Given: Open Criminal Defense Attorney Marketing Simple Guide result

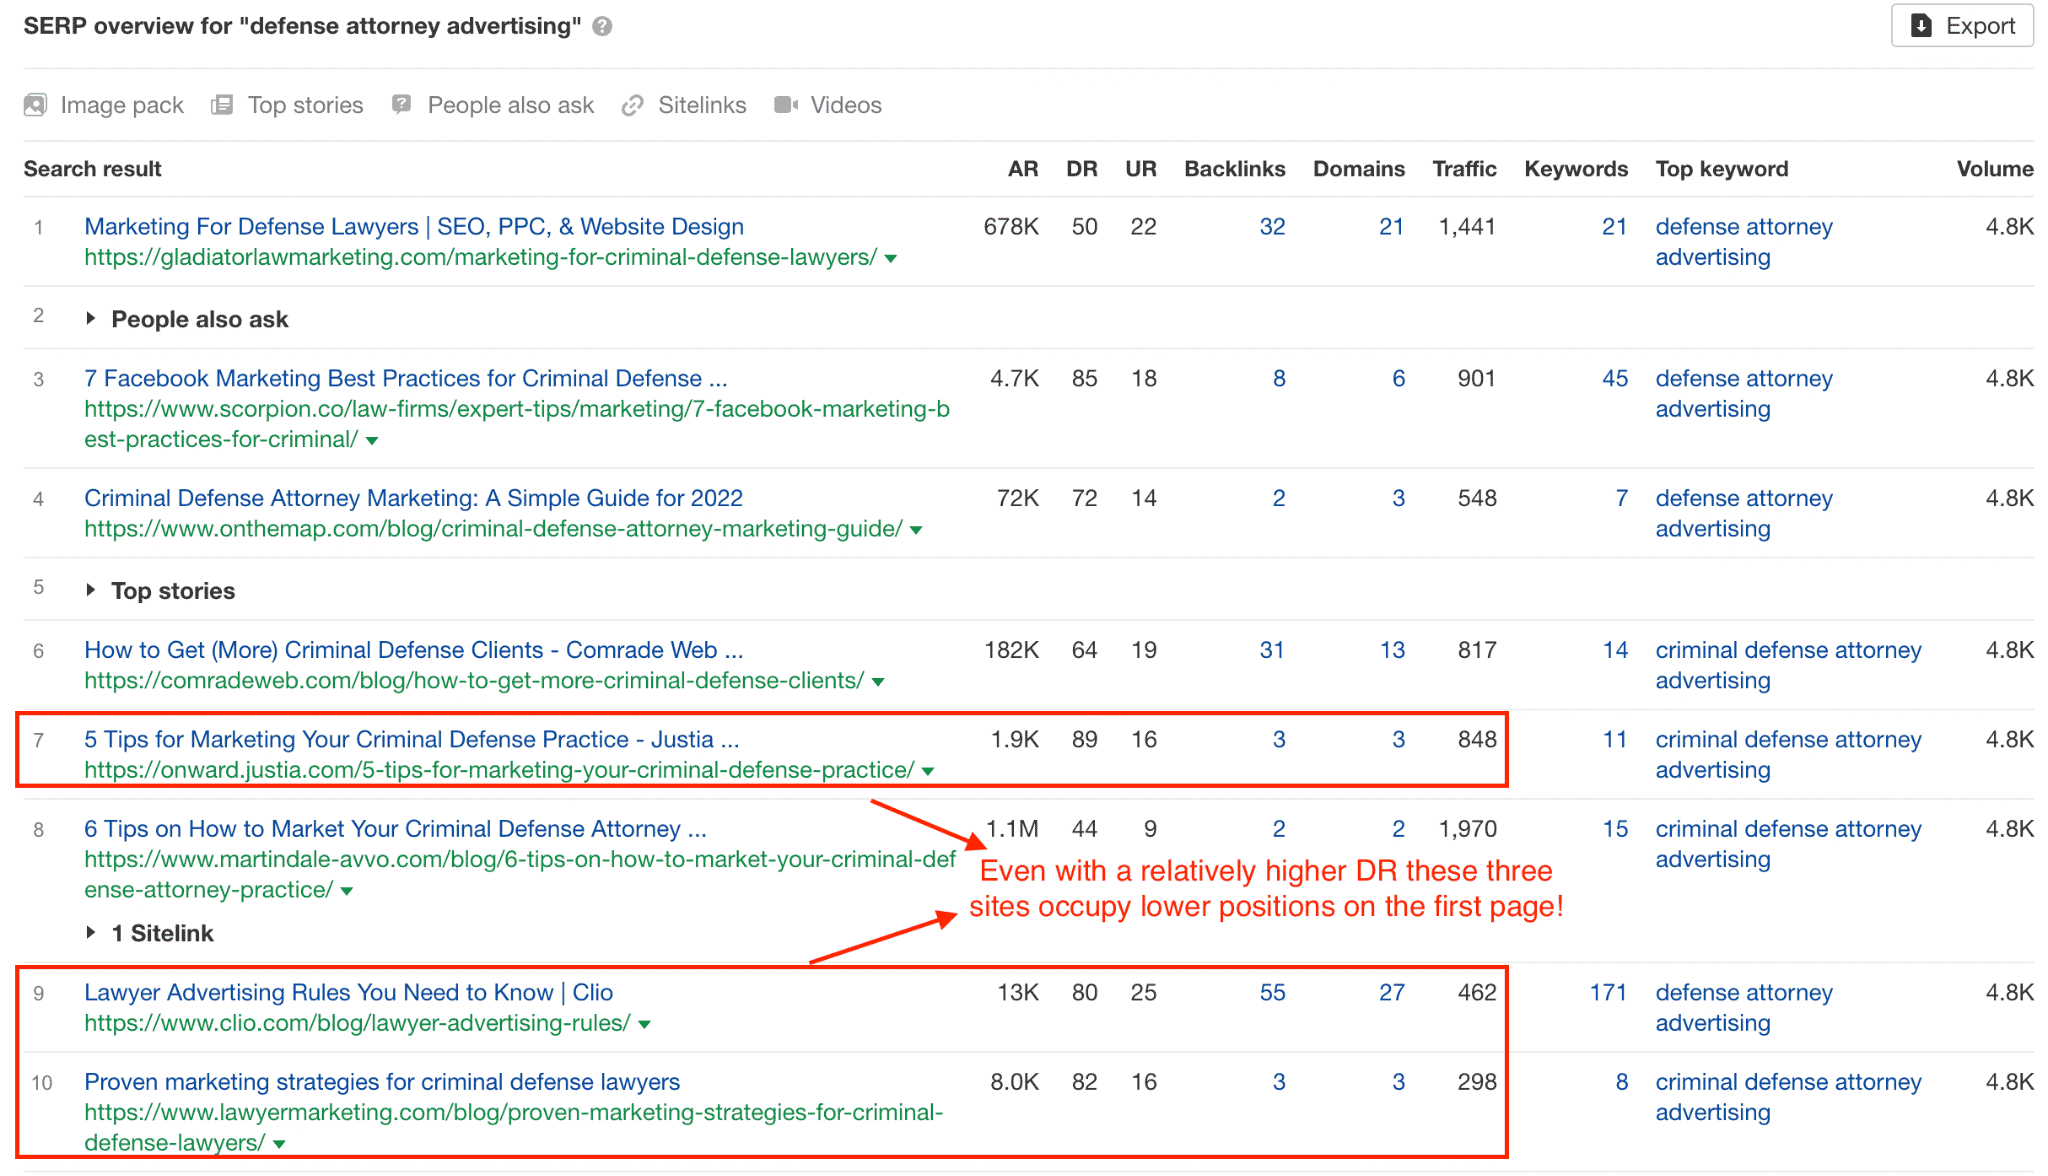Looking at the screenshot, I should 413,499.
